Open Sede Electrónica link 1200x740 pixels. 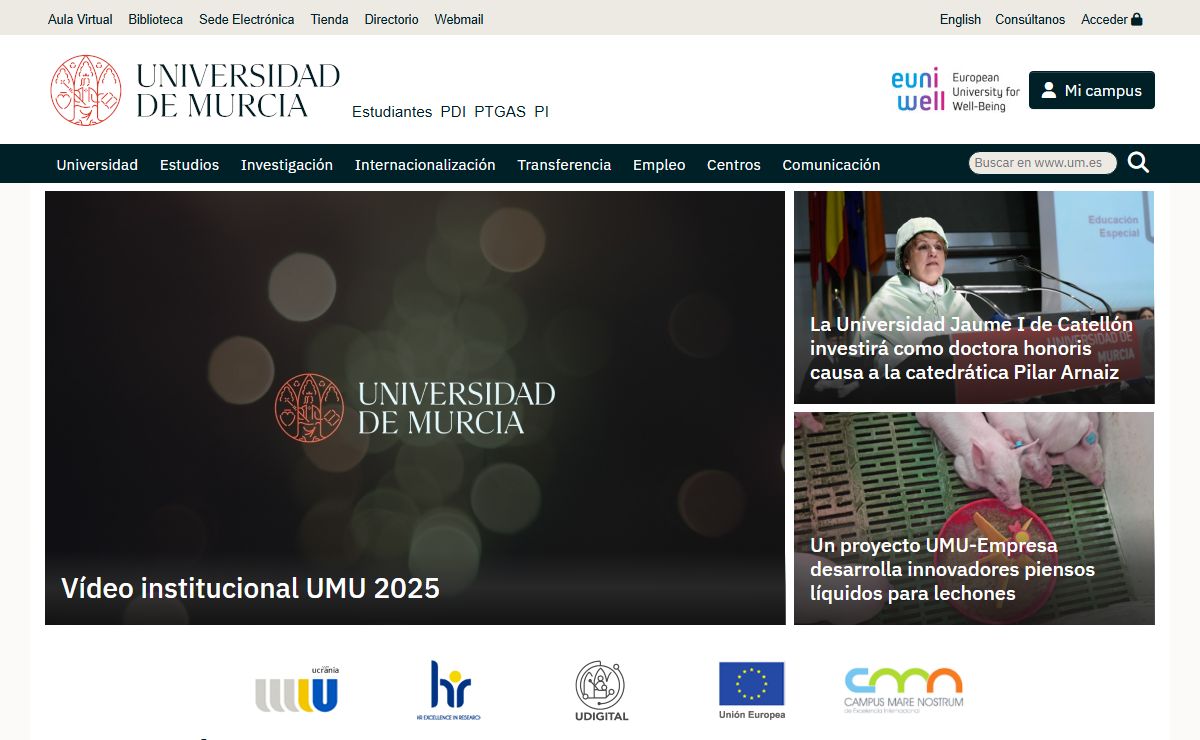[247, 19]
